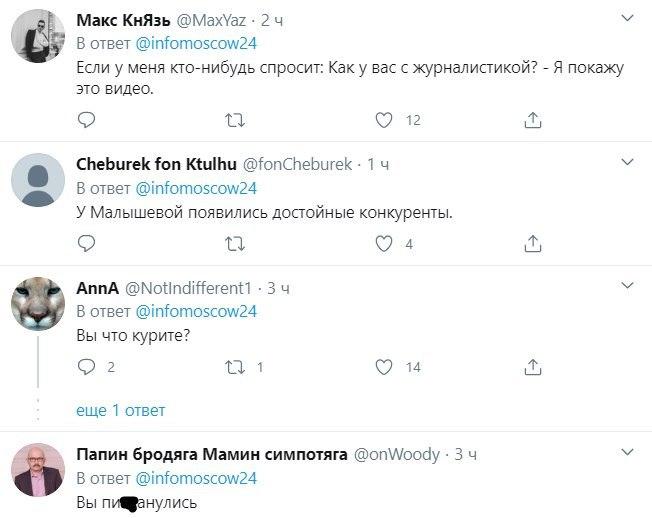The image size is (652, 518).
Task: Share Cheburek fon Ktulhu's tweet
Action: tap(533, 243)
